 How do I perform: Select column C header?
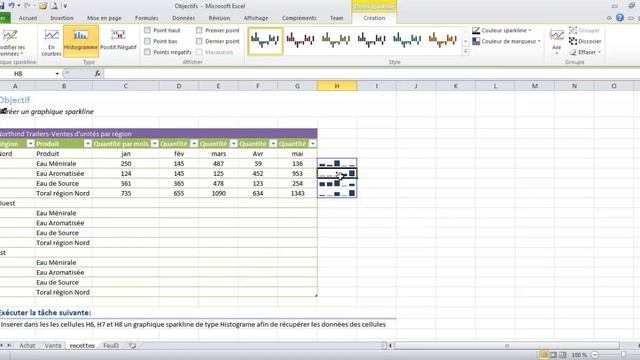click(x=126, y=86)
